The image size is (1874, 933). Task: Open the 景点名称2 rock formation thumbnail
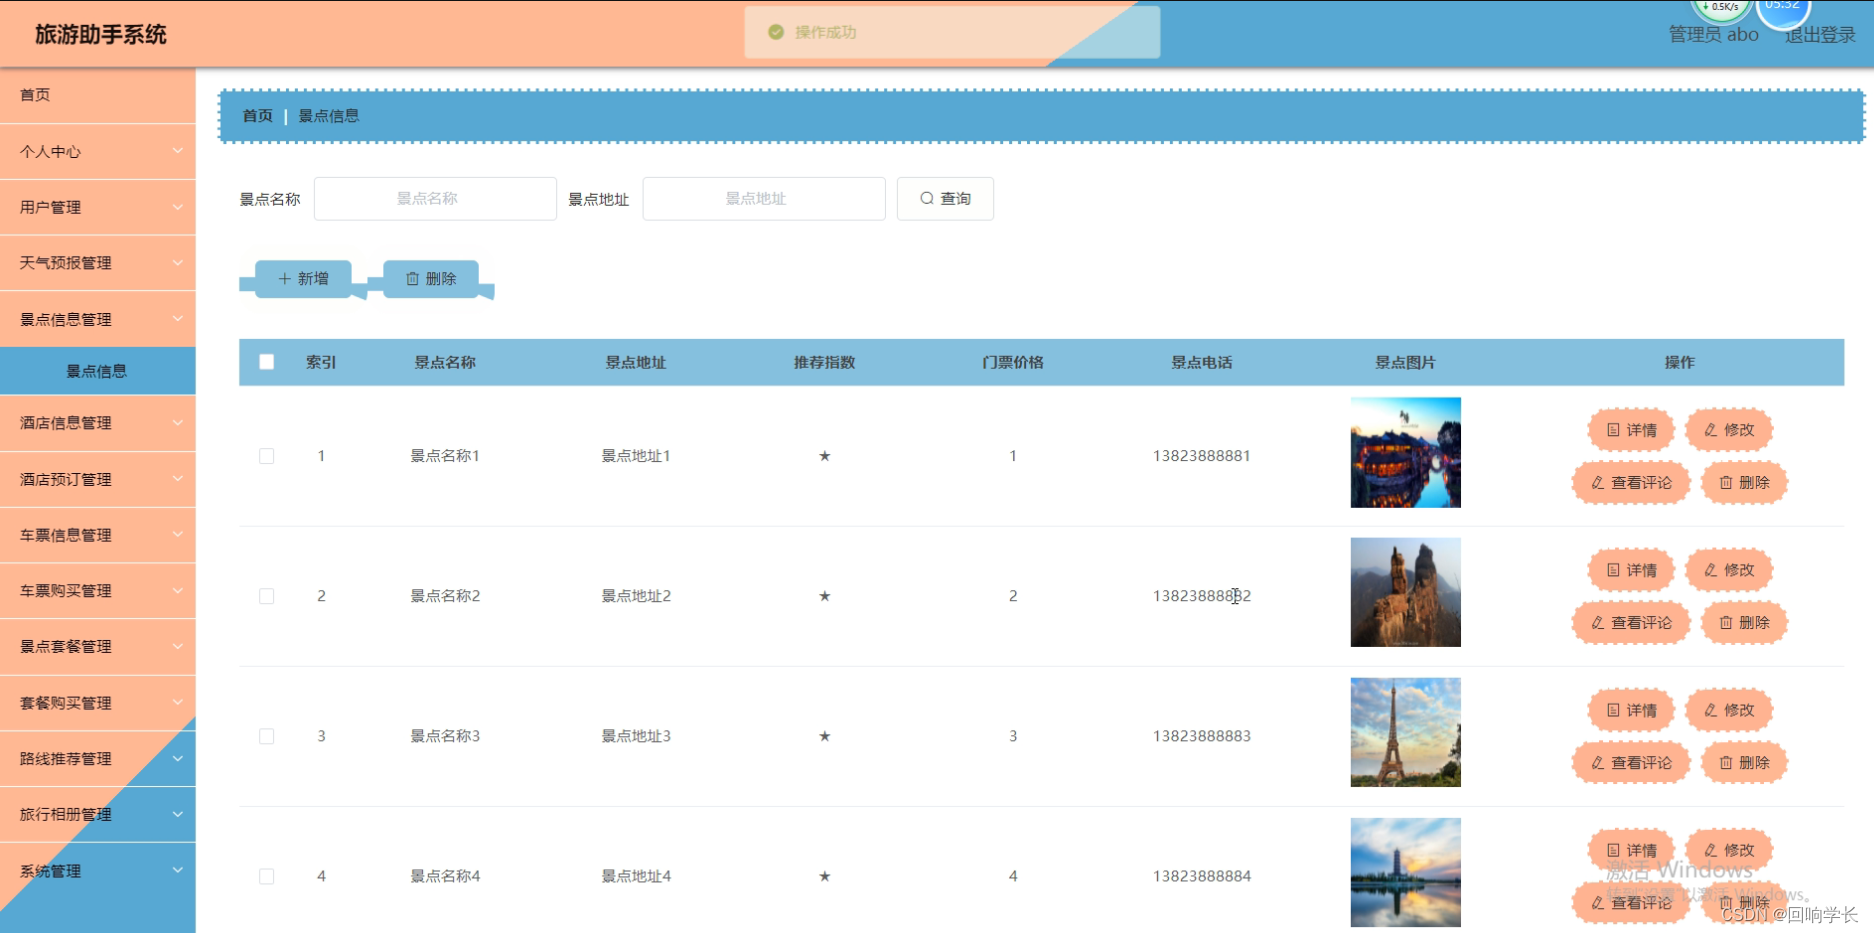pyautogui.click(x=1405, y=592)
